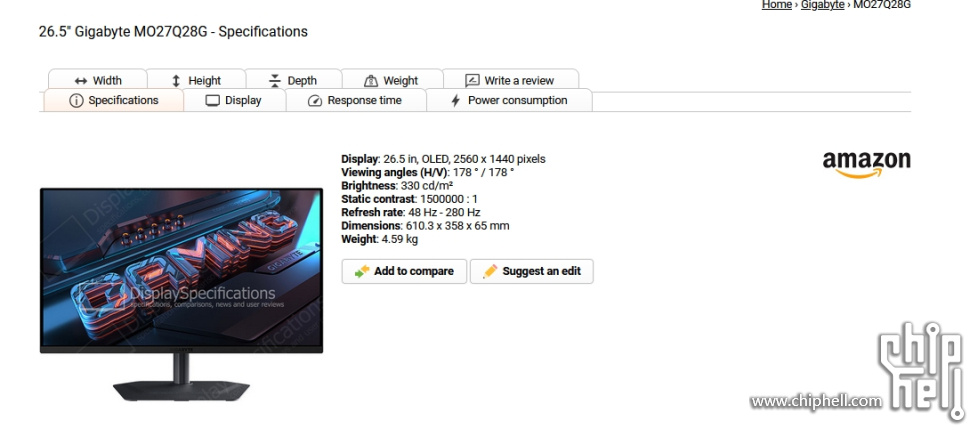This screenshot has width=978, height=436.
Task: Click the Weight: 4.59 kg line
Action: click(380, 239)
